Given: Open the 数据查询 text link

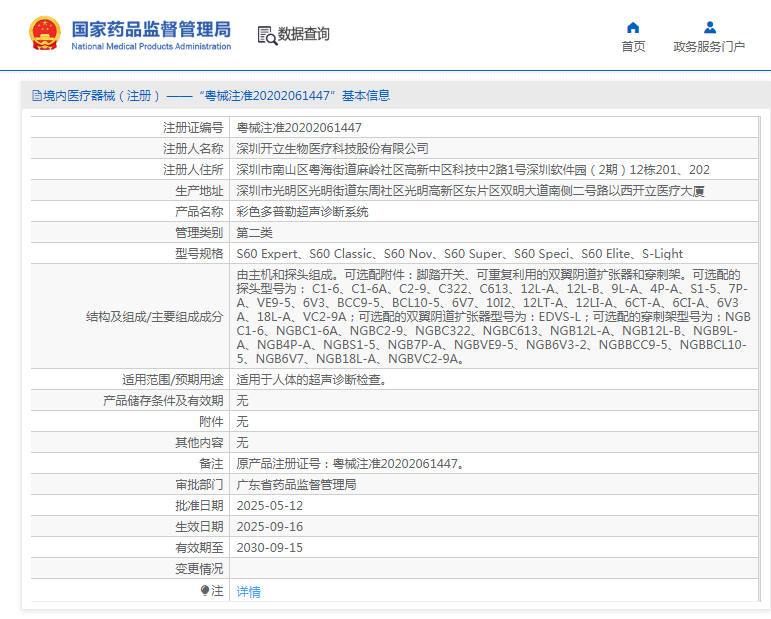Looking at the screenshot, I should coord(304,34).
